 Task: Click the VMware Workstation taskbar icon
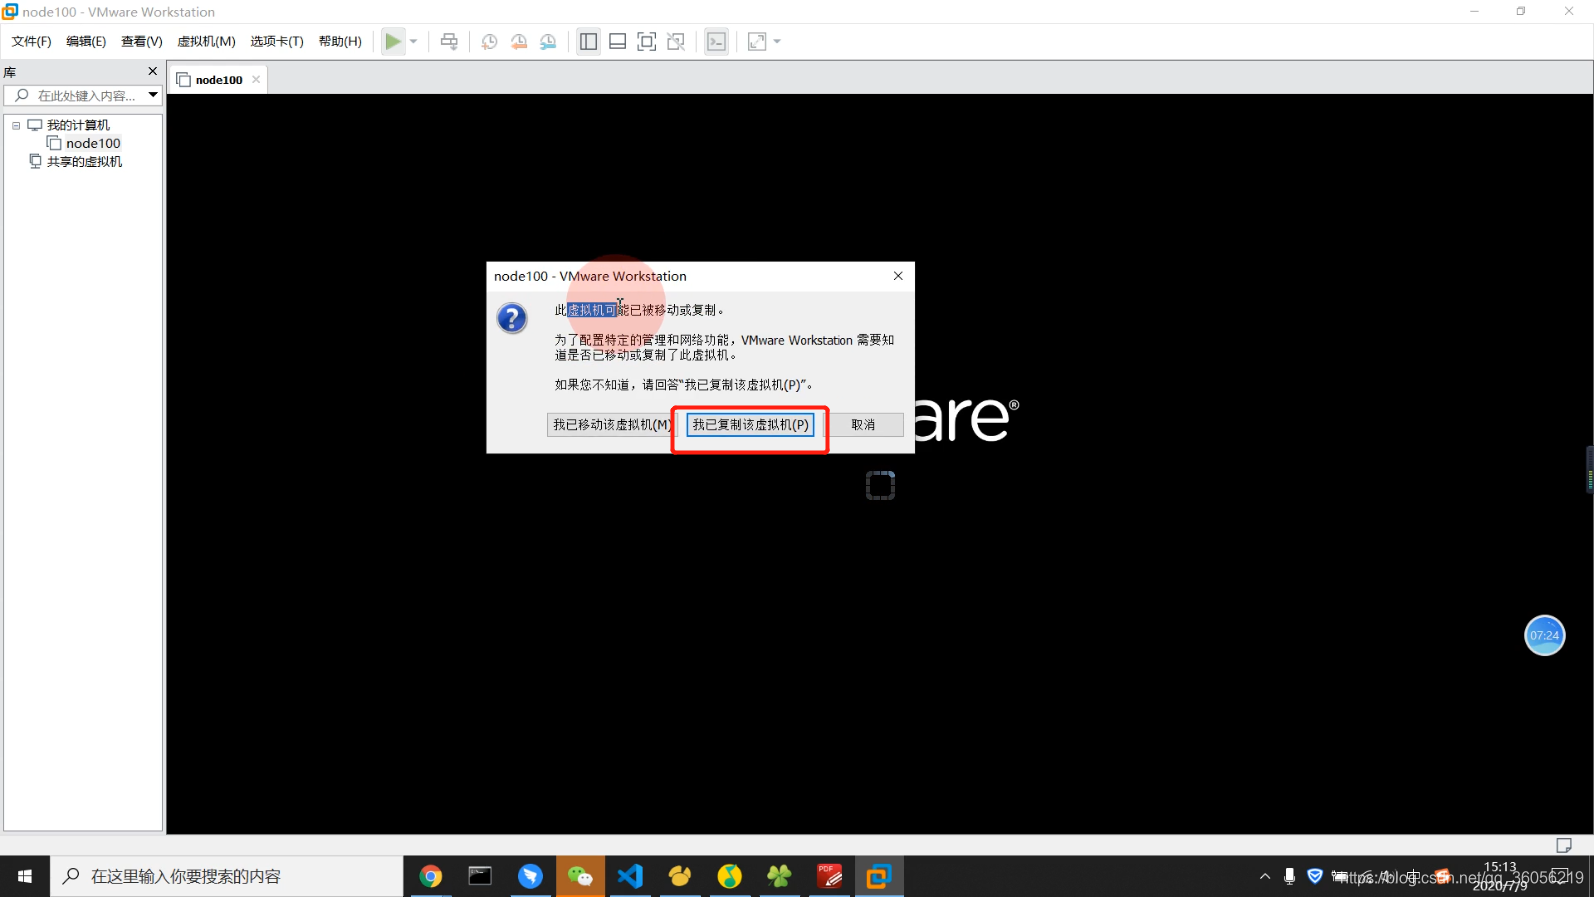point(879,876)
